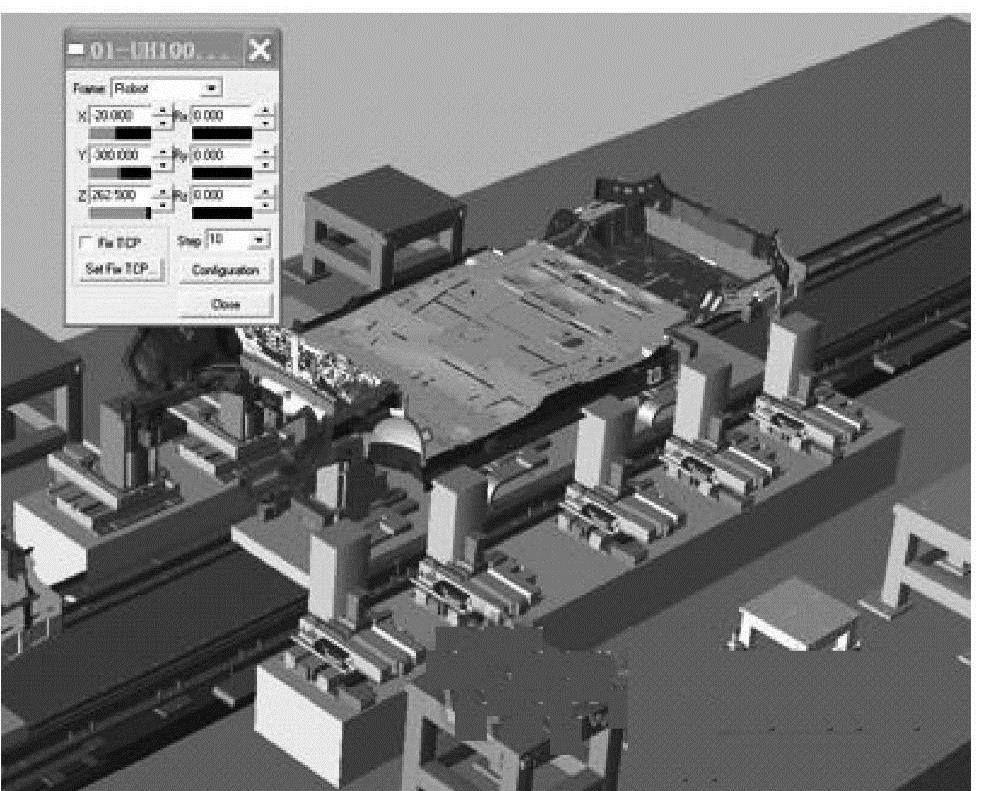Decrease the Ry value with down arrow
The height and width of the screenshot is (791, 982).
266,165
